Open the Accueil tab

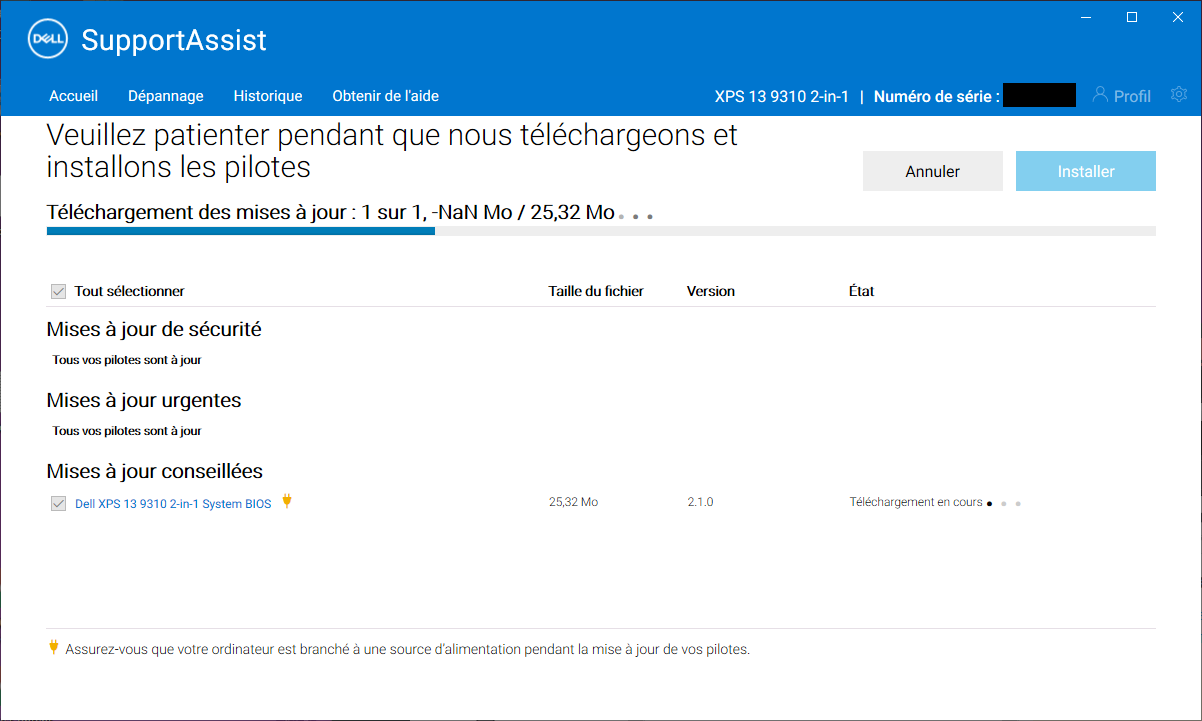click(x=74, y=96)
